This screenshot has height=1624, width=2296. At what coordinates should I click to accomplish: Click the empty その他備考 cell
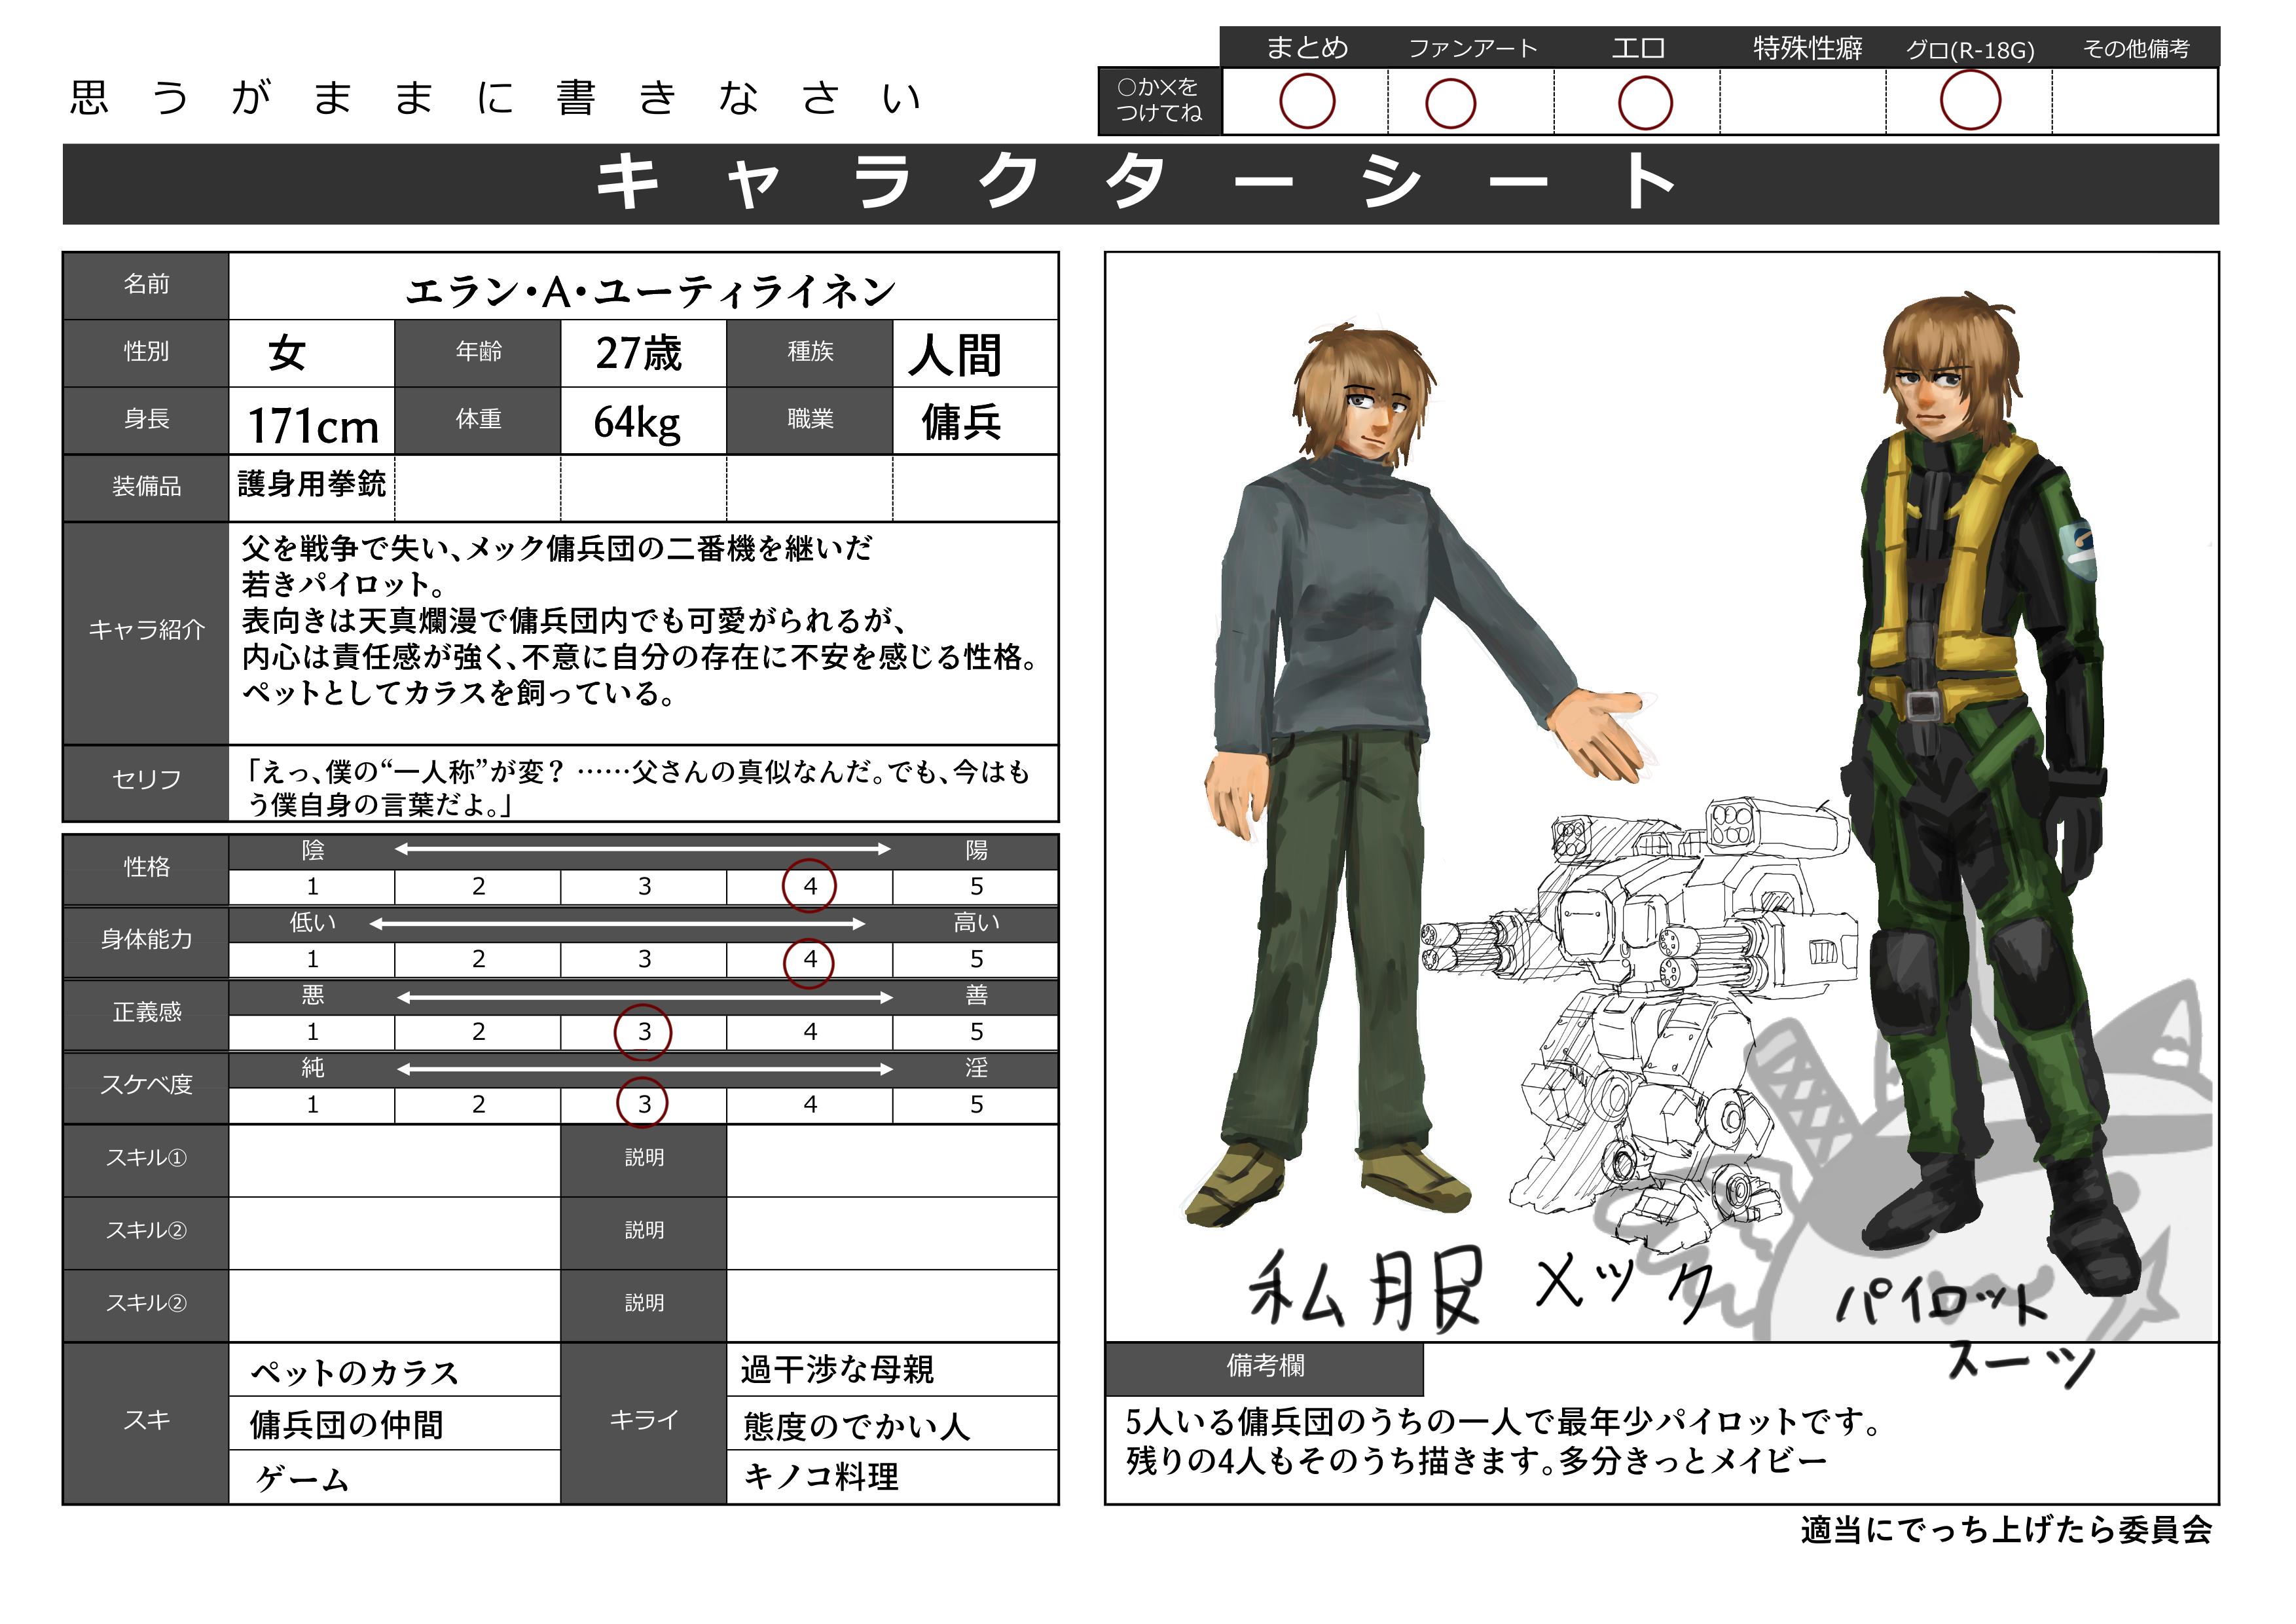pyautogui.click(x=2134, y=102)
